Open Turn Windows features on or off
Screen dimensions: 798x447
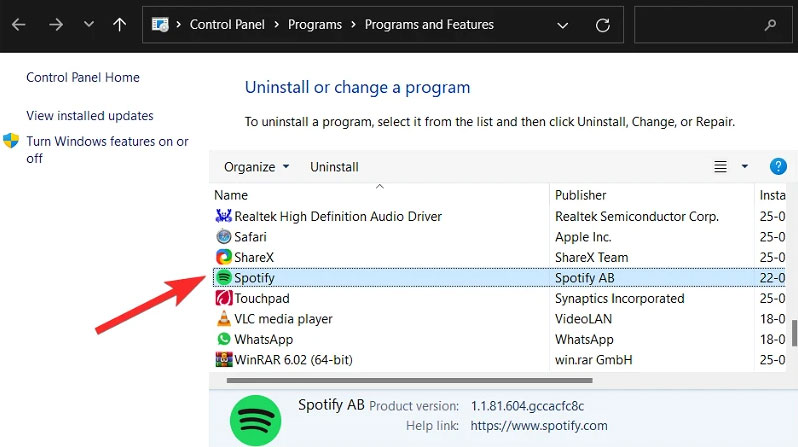[107, 150]
